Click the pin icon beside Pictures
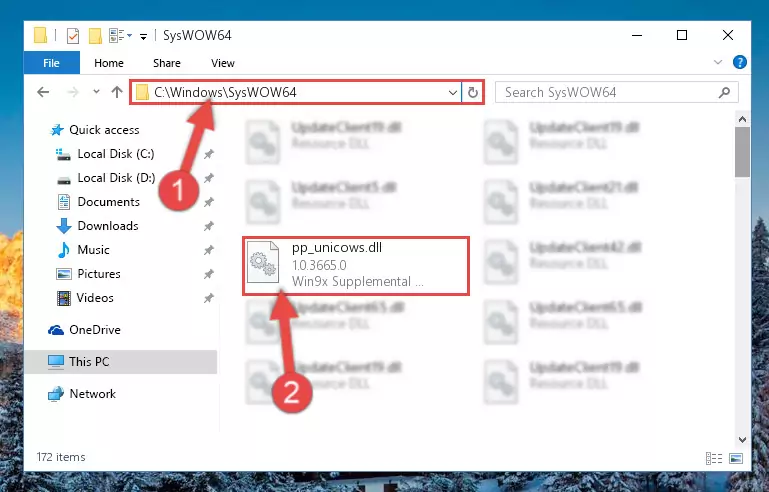Viewport: 769px width, 492px height. [208, 274]
